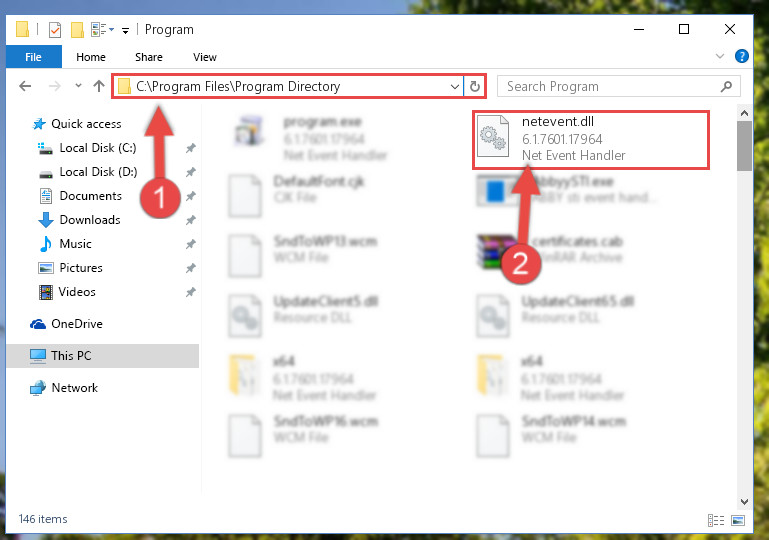This screenshot has height=540, width=769.
Task: Open Customize Quick Access Toolbar dropdown
Action: [126, 30]
